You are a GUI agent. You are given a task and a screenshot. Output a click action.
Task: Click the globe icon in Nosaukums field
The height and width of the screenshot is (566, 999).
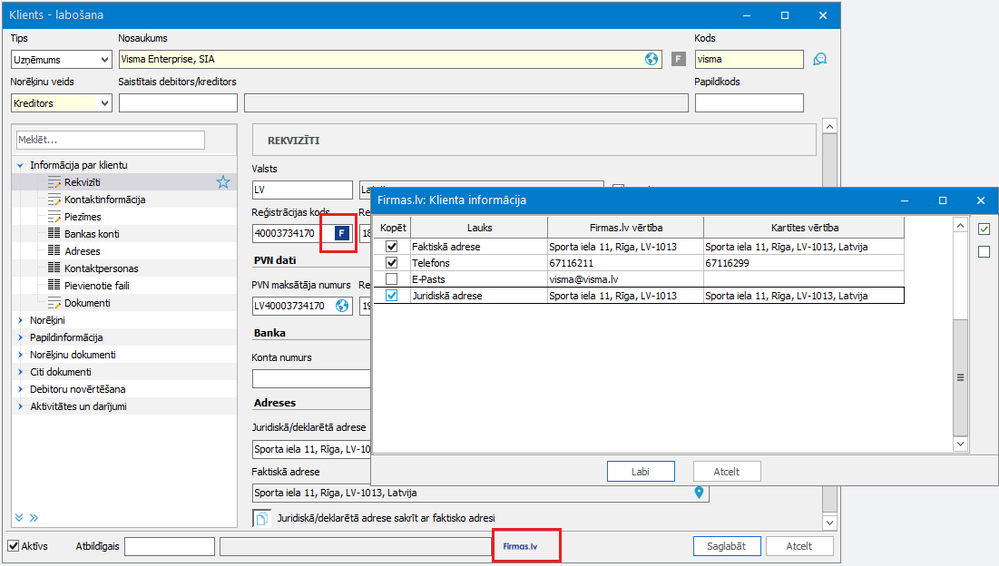[x=651, y=59]
